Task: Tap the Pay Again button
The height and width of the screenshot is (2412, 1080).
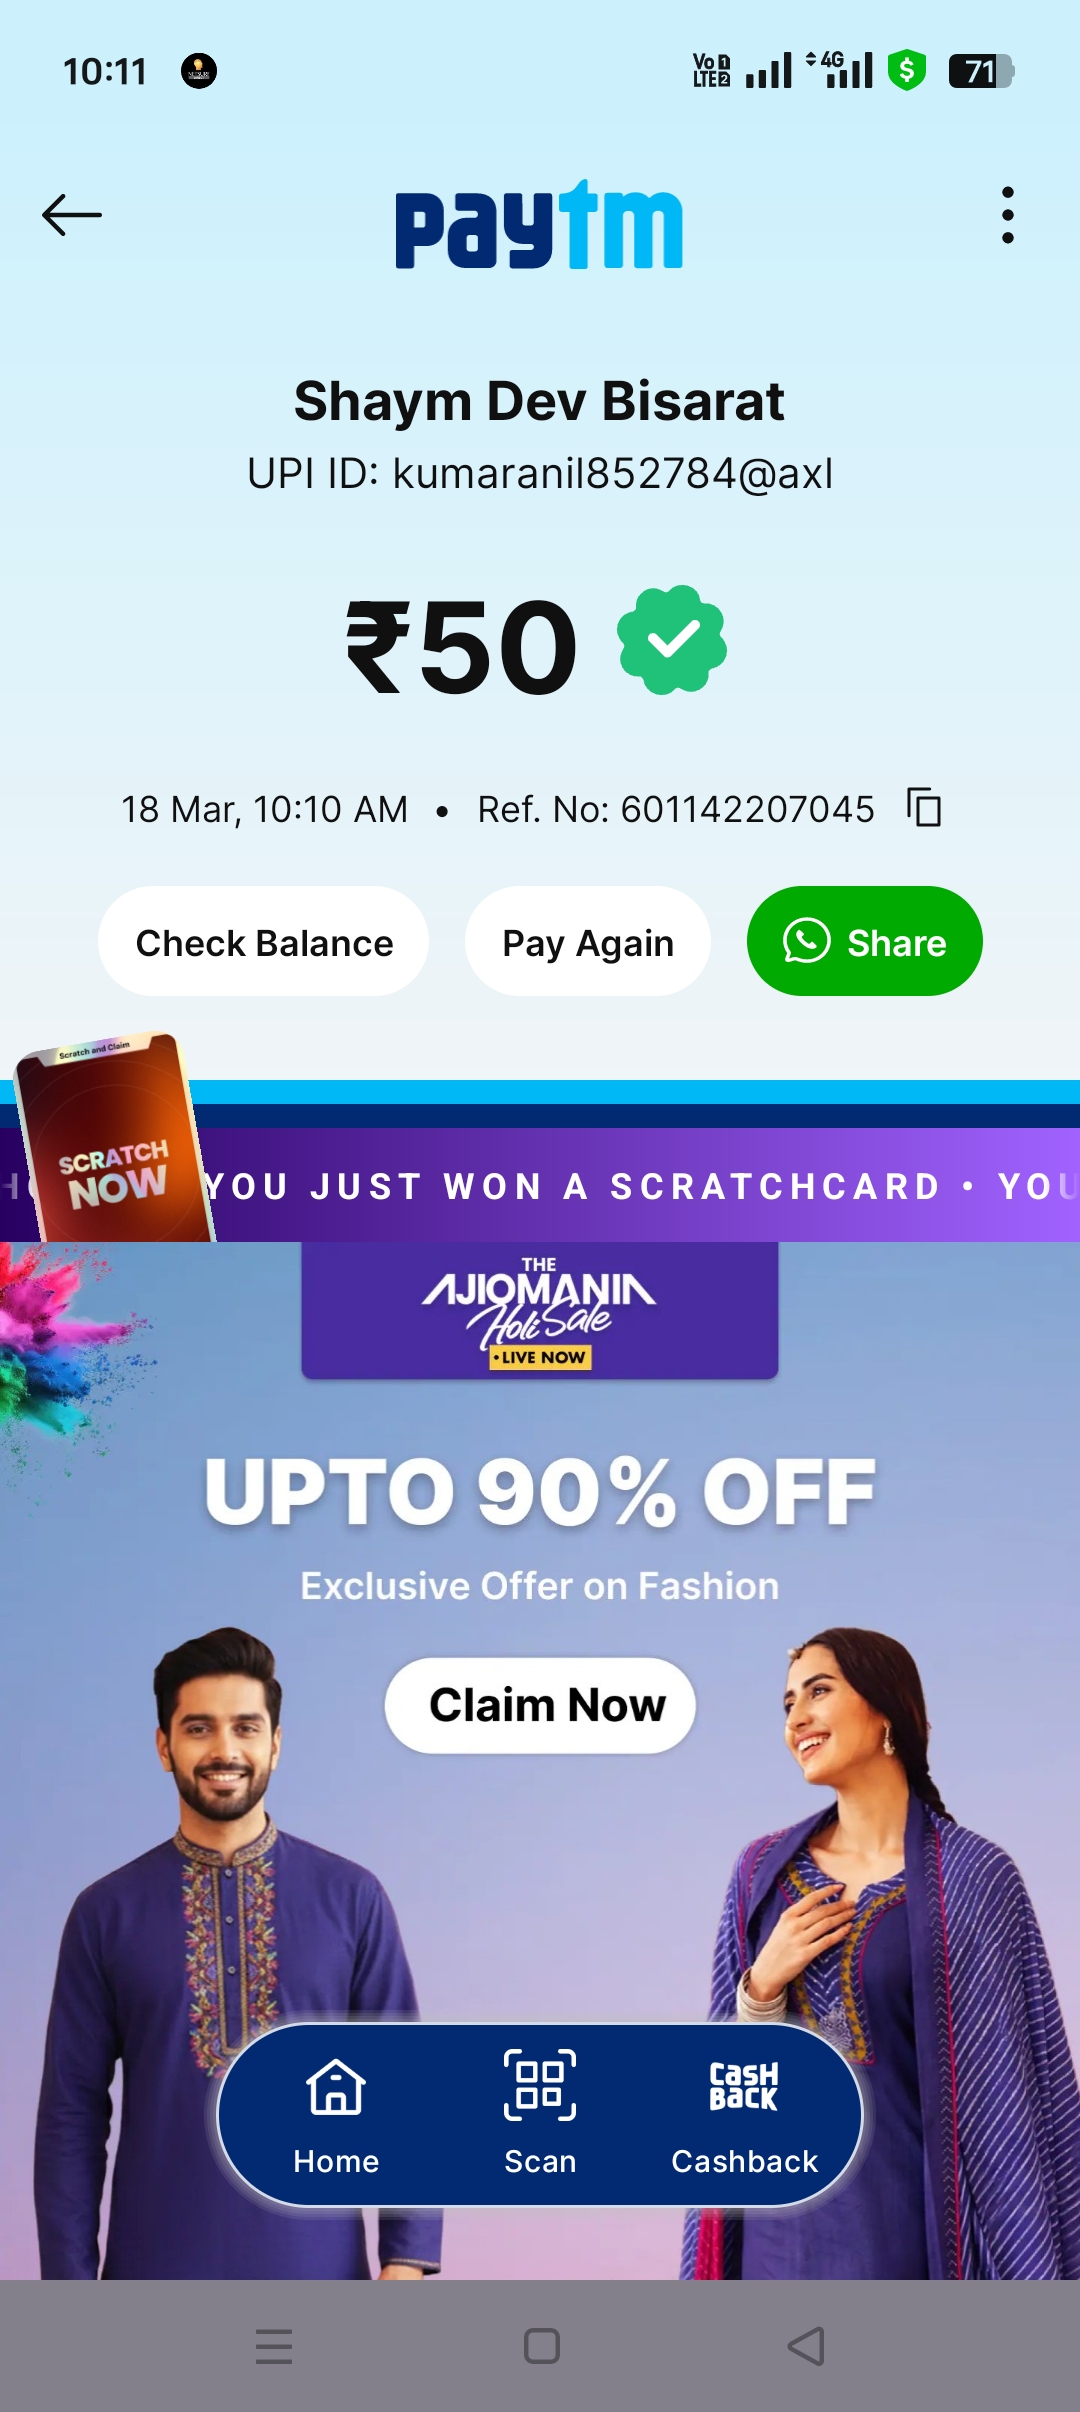Action: pos(588,942)
